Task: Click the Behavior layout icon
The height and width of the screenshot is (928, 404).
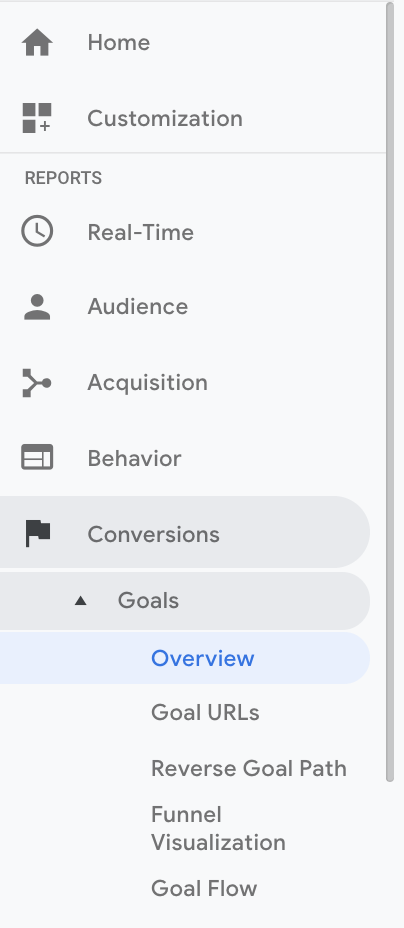Action: [x=37, y=457]
